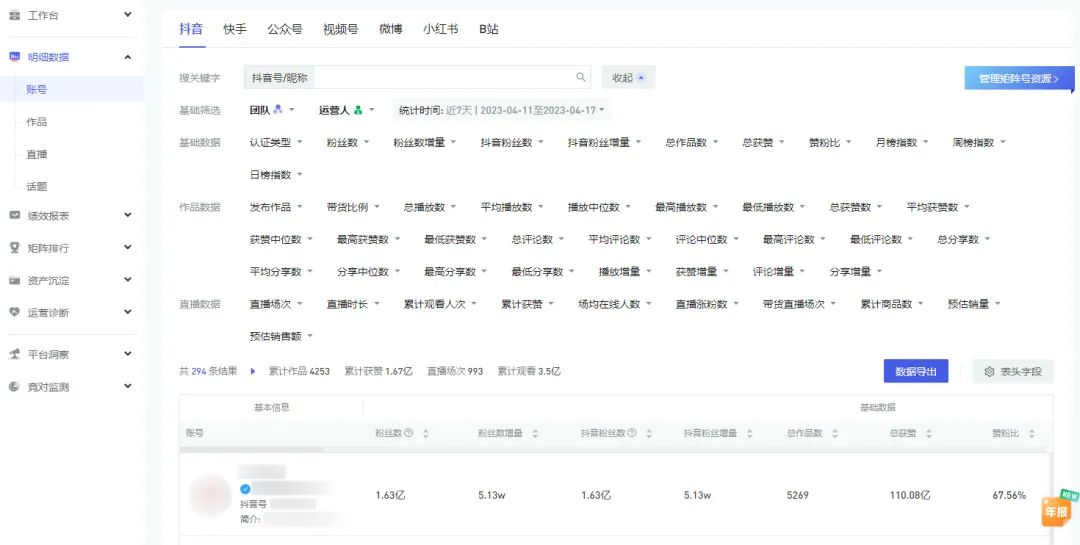Open the 日榜指数 filter dropdown
The width and height of the screenshot is (1080, 545).
276,175
